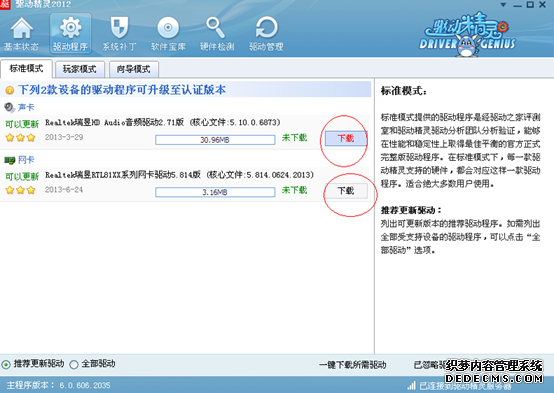Open the 软件宝库 disc icon
Viewport: 554px width, 393px height.
(x=168, y=28)
